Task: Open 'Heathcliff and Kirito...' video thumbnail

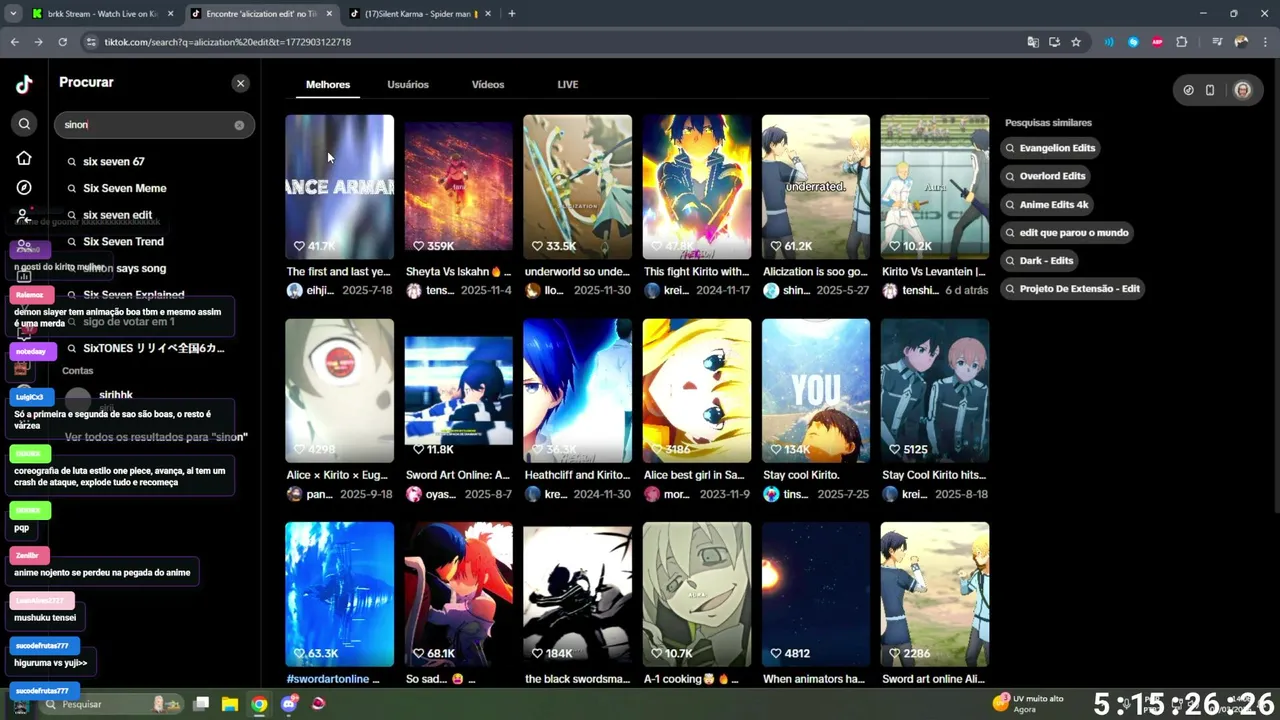Action: 577,391
